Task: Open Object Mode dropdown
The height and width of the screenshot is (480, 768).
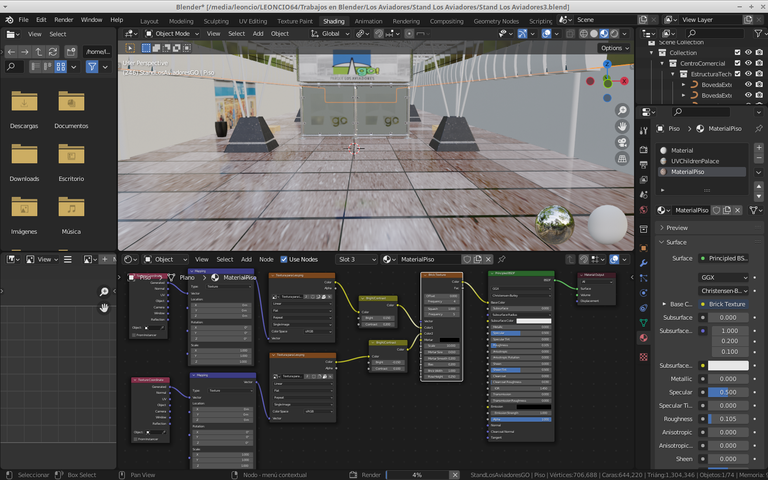Action: (x=172, y=34)
